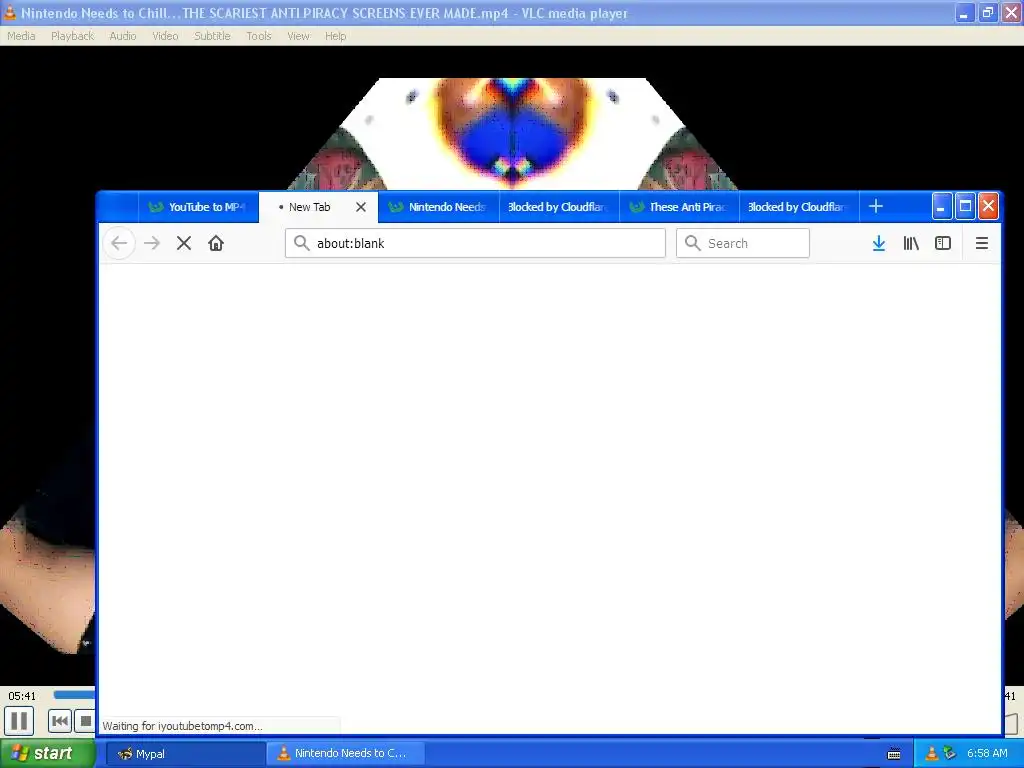Open the downloads arrow in browser toolbar
Image resolution: width=1024 pixels, height=768 pixels.
pyautogui.click(x=879, y=244)
